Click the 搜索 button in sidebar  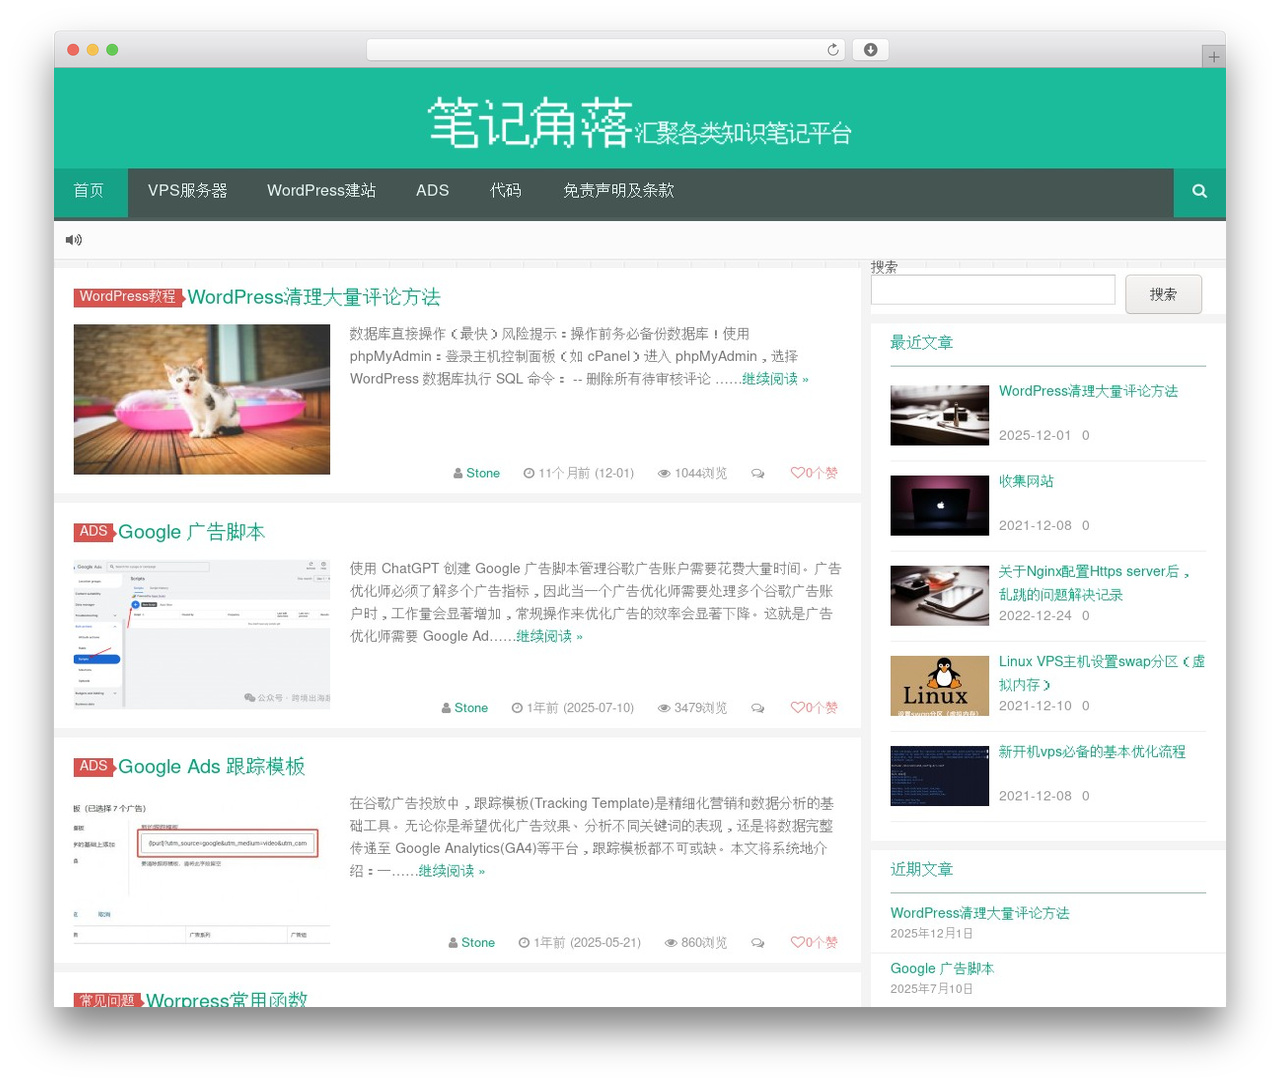tap(1163, 294)
